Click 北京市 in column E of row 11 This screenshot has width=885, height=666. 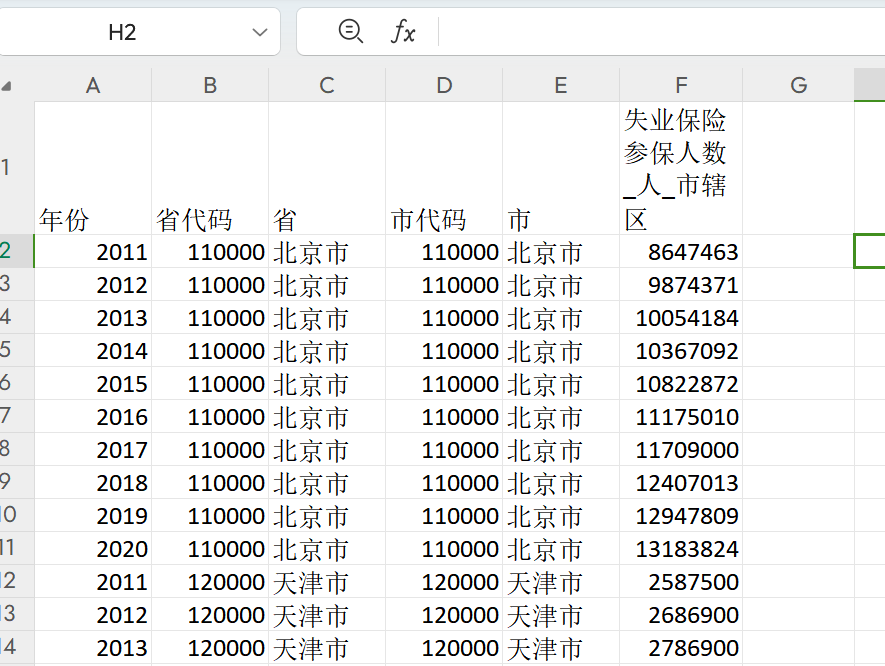click(561, 549)
